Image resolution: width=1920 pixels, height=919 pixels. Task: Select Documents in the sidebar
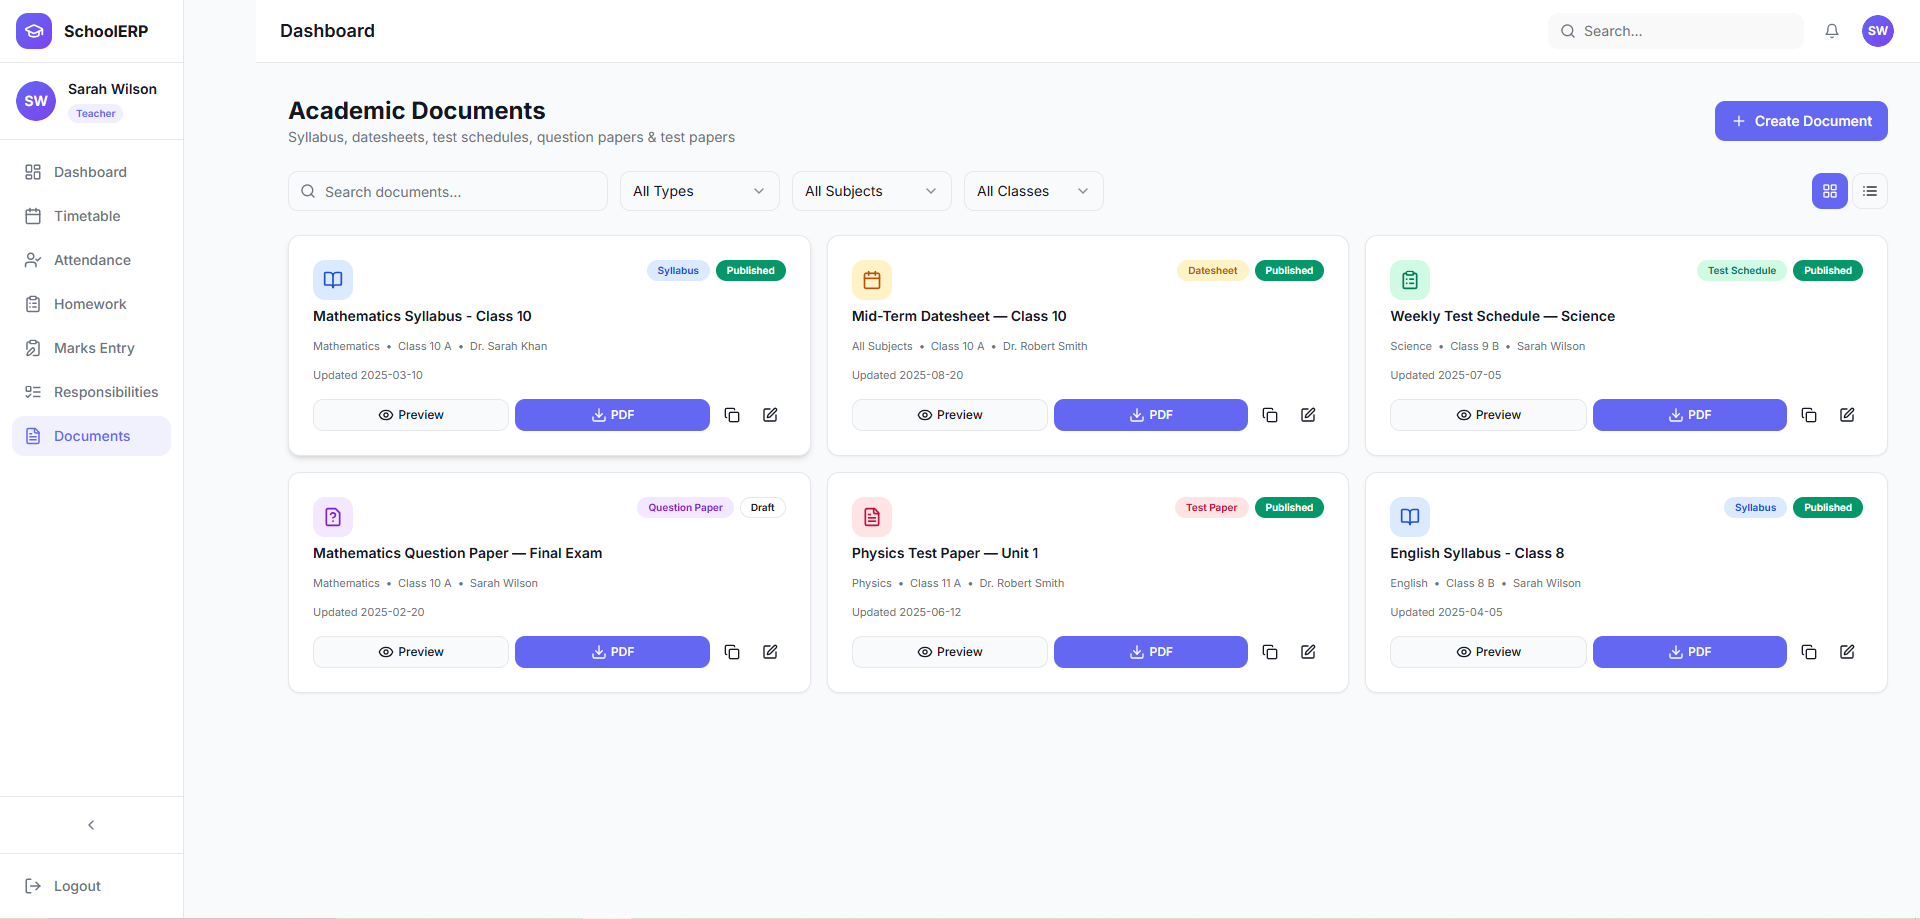(x=91, y=436)
